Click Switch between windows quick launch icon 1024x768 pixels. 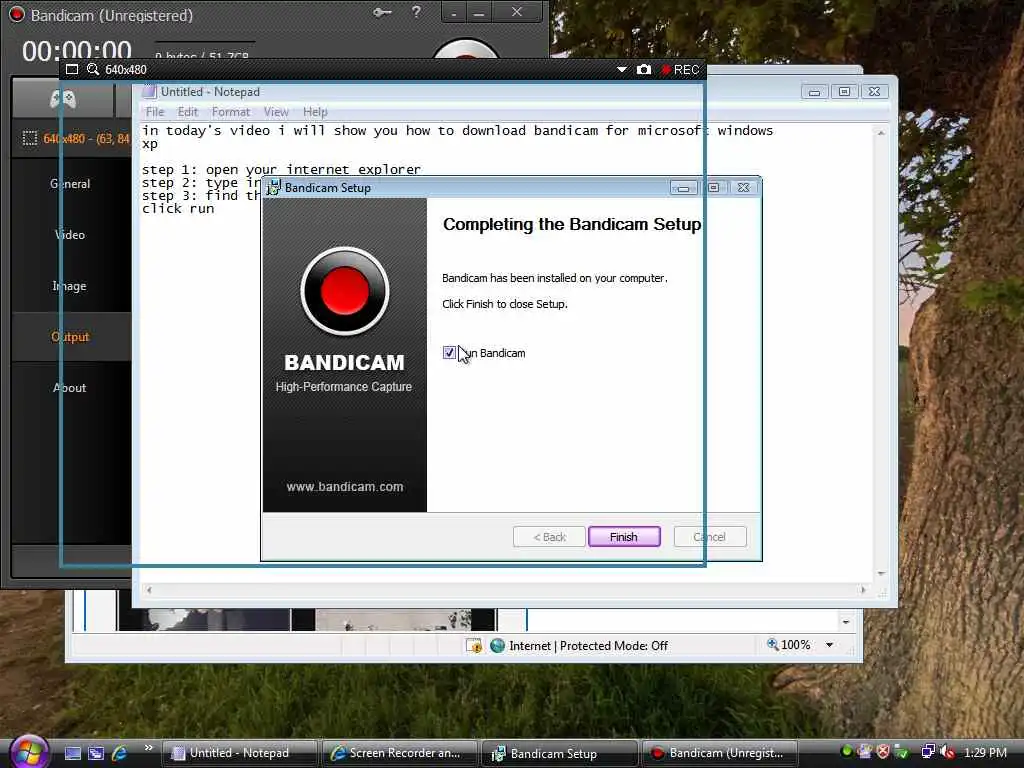[x=96, y=753]
